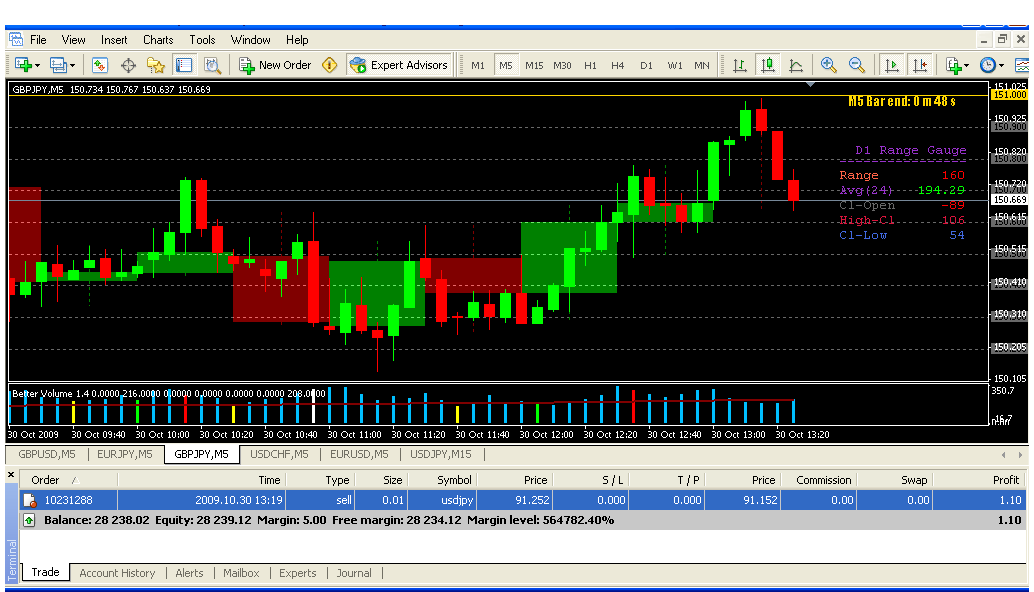
Task: Select the H4 timeframe
Action: (618, 66)
